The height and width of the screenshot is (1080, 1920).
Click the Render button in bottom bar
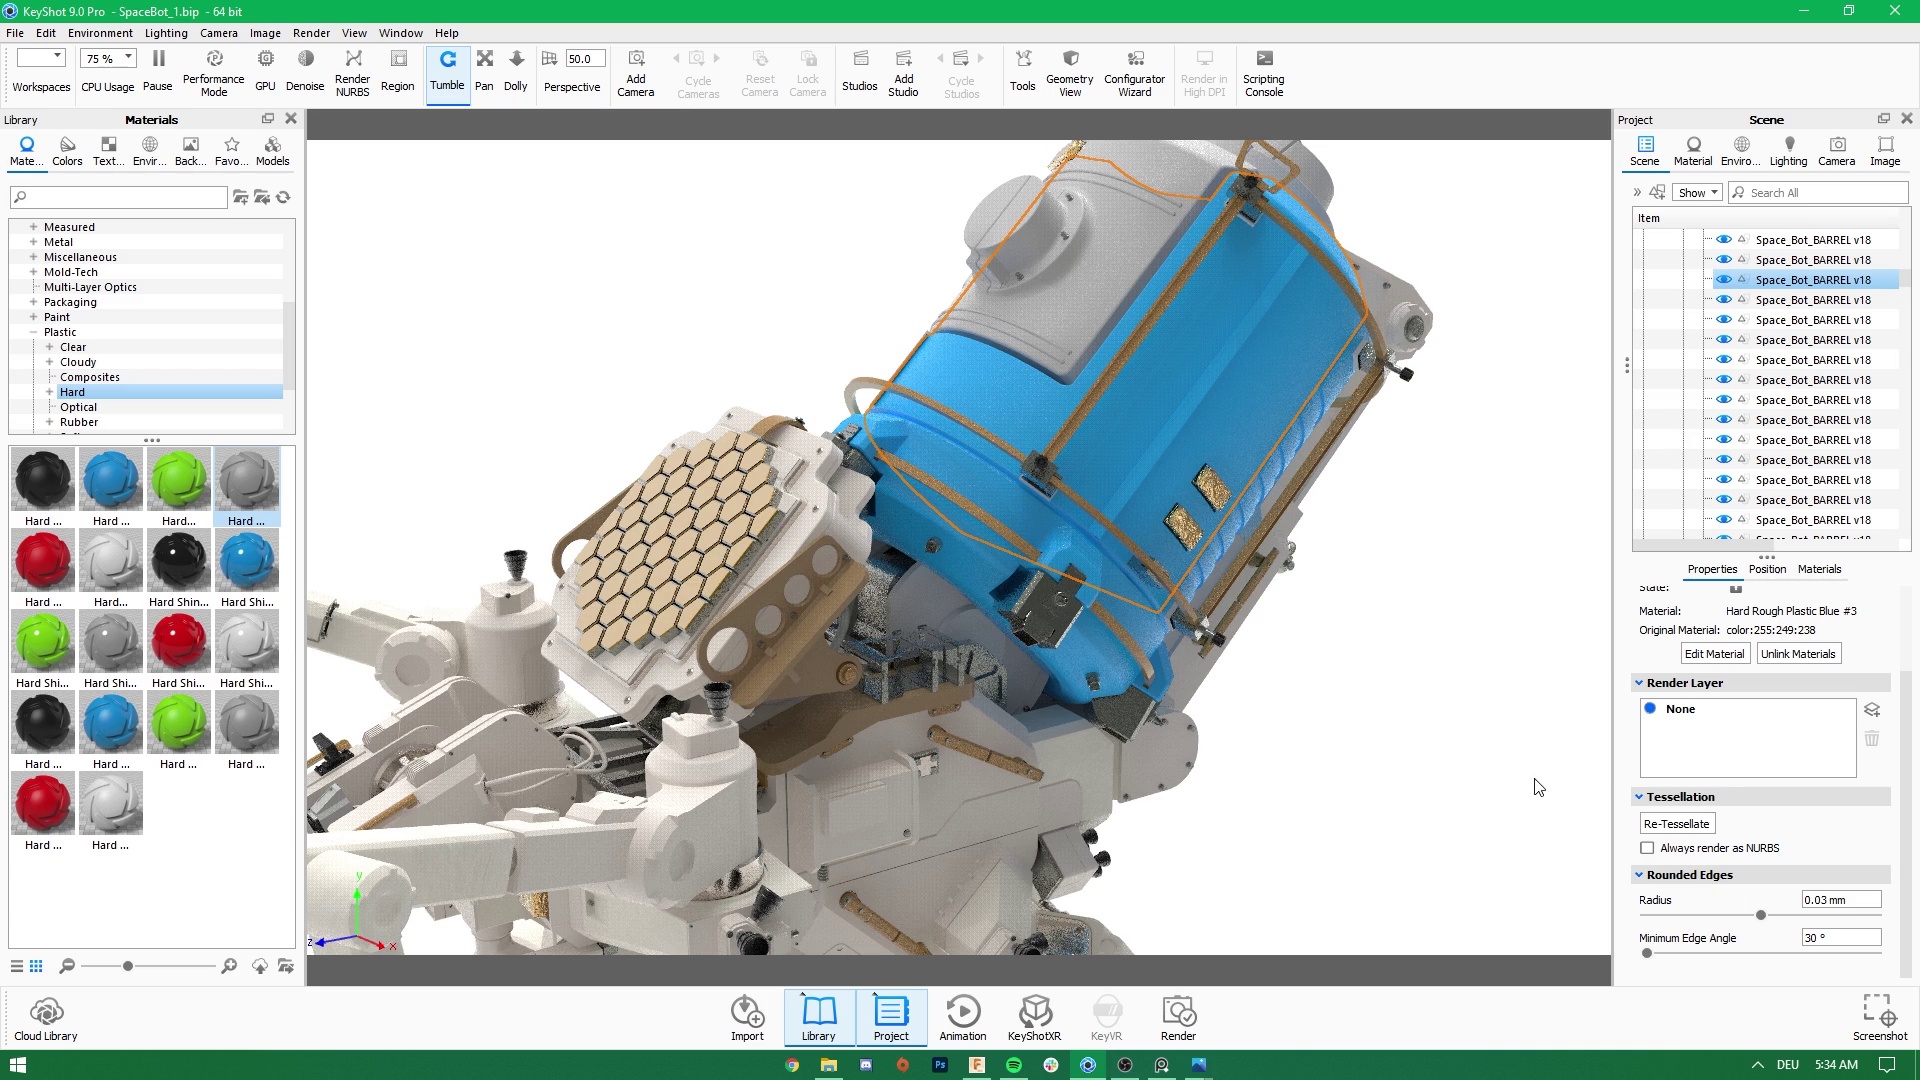[x=1178, y=1018]
